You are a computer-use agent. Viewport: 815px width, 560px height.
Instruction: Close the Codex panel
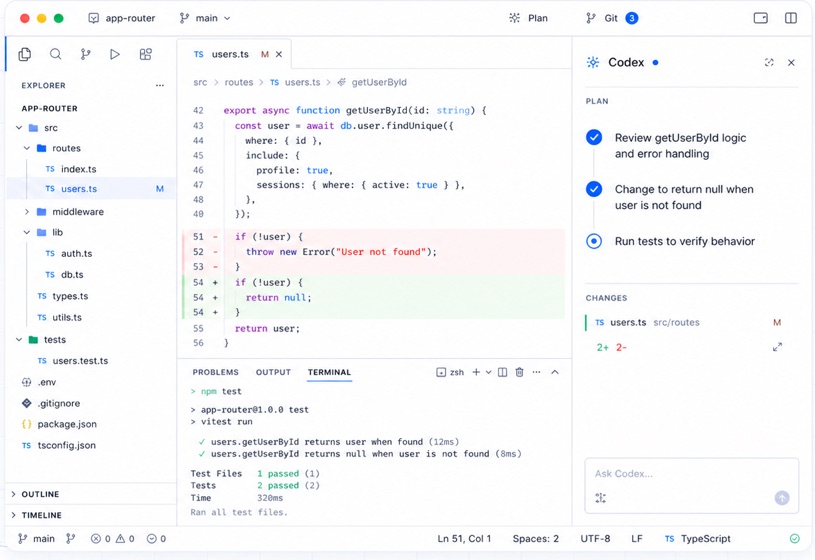click(x=791, y=62)
